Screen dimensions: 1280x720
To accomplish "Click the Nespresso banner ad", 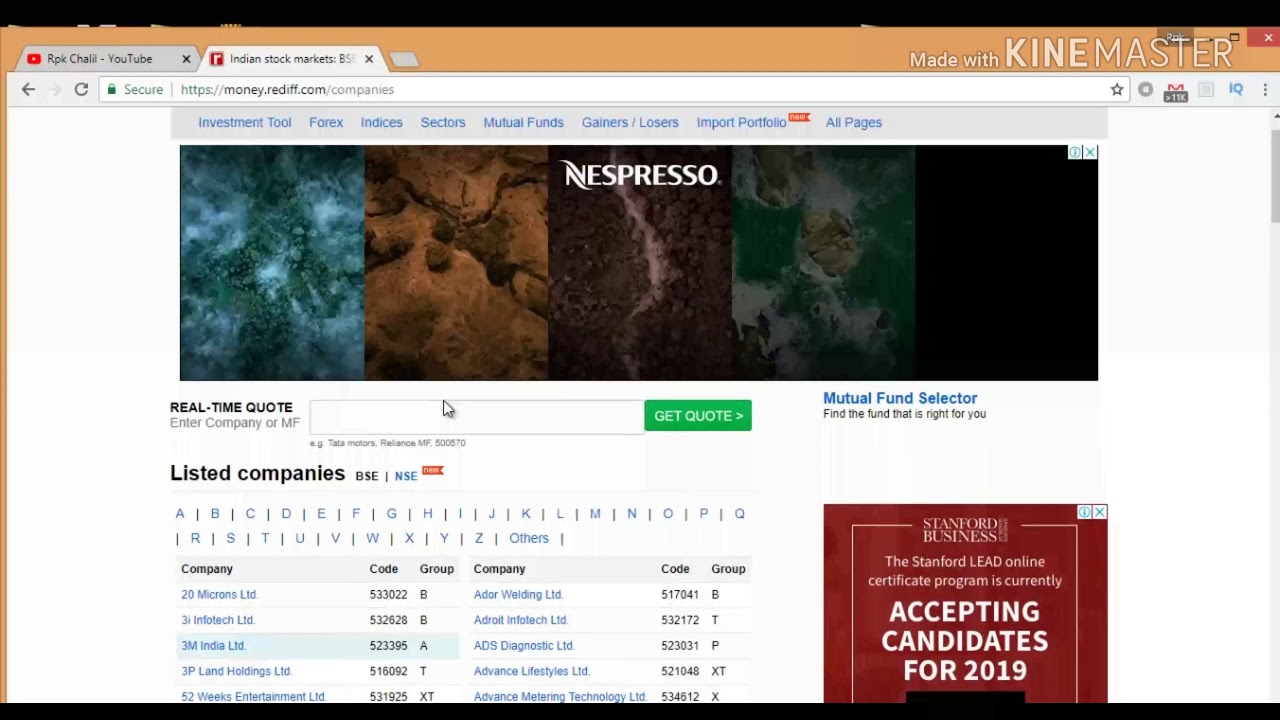I will point(639,263).
